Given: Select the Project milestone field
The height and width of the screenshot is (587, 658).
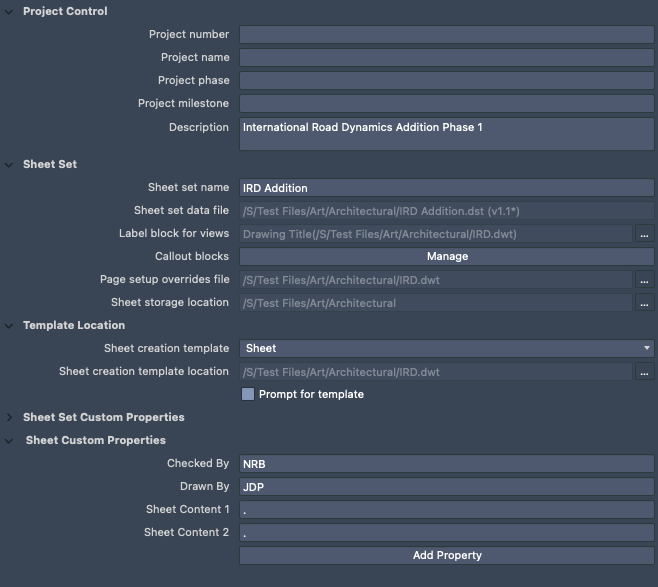Looking at the screenshot, I should (x=446, y=104).
